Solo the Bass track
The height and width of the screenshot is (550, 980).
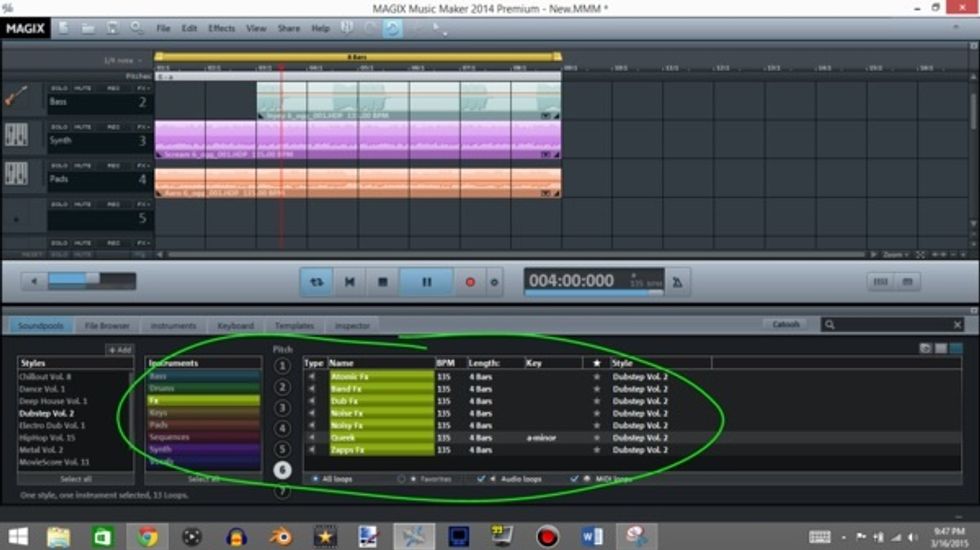coord(59,88)
